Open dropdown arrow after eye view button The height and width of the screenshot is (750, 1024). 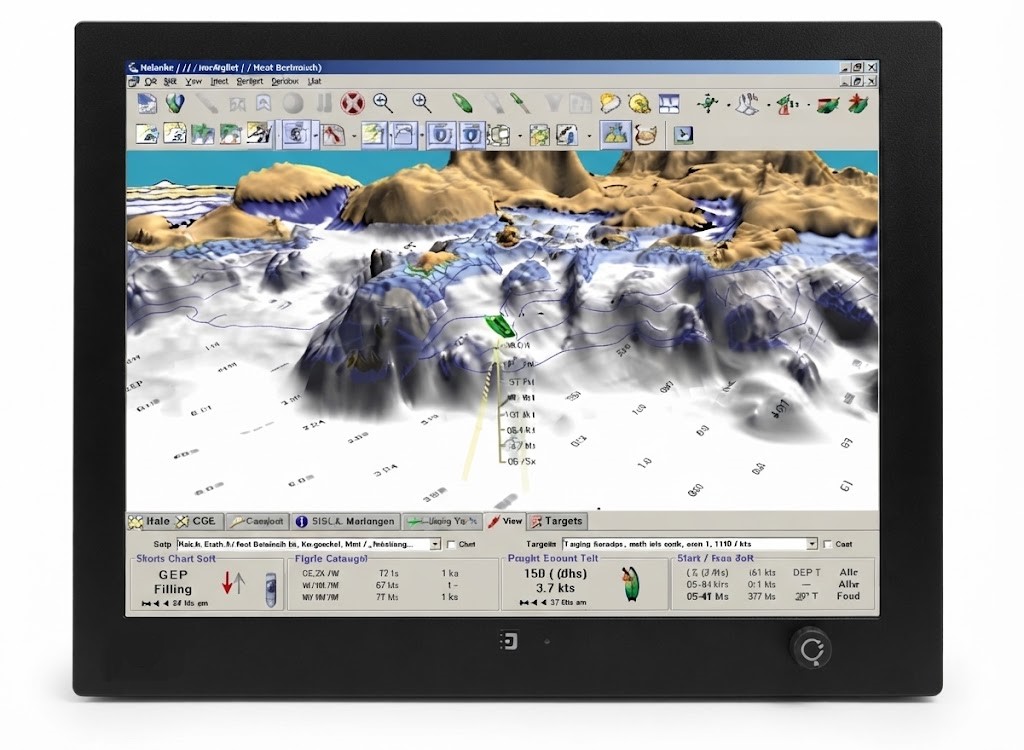(x=315, y=135)
